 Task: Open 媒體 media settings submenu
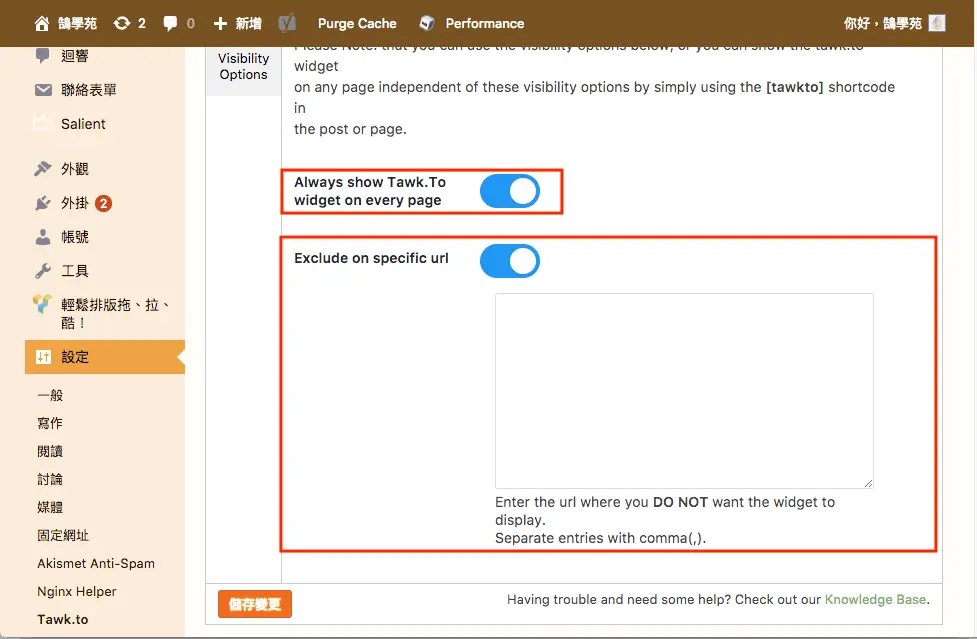(x=50, y=508)
